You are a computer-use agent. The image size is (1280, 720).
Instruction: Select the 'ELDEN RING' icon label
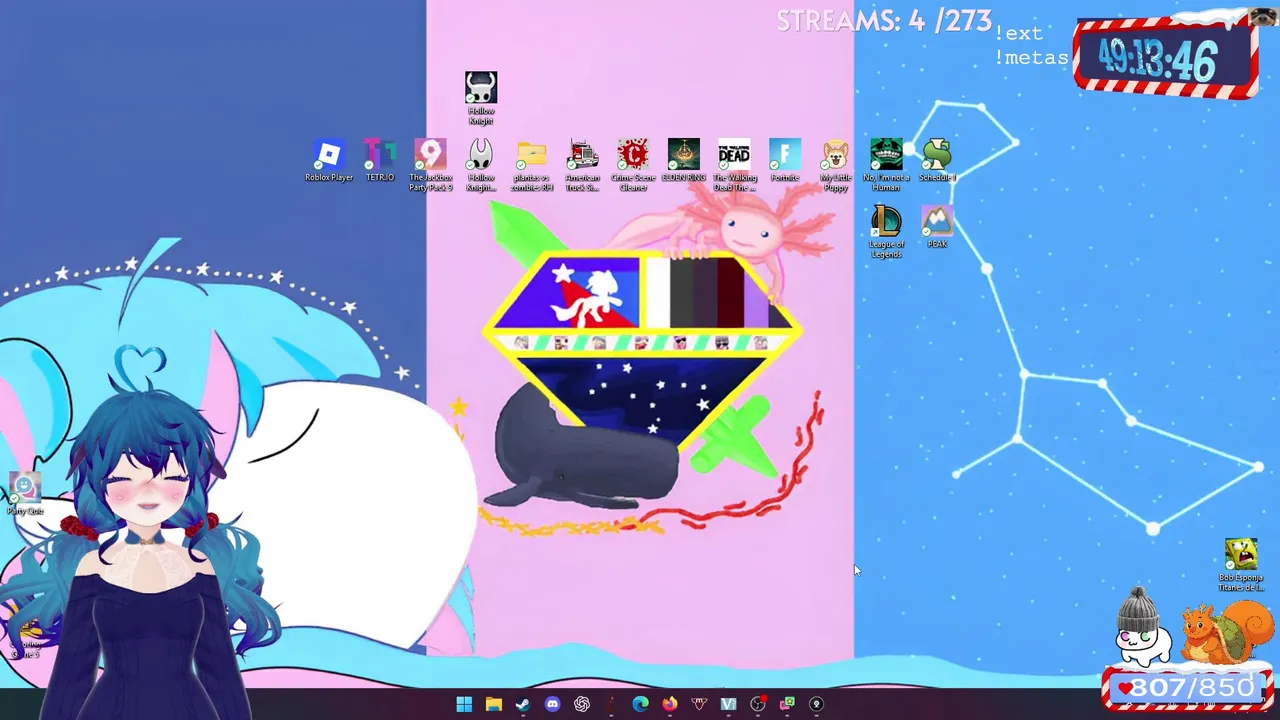coord(684,177)
